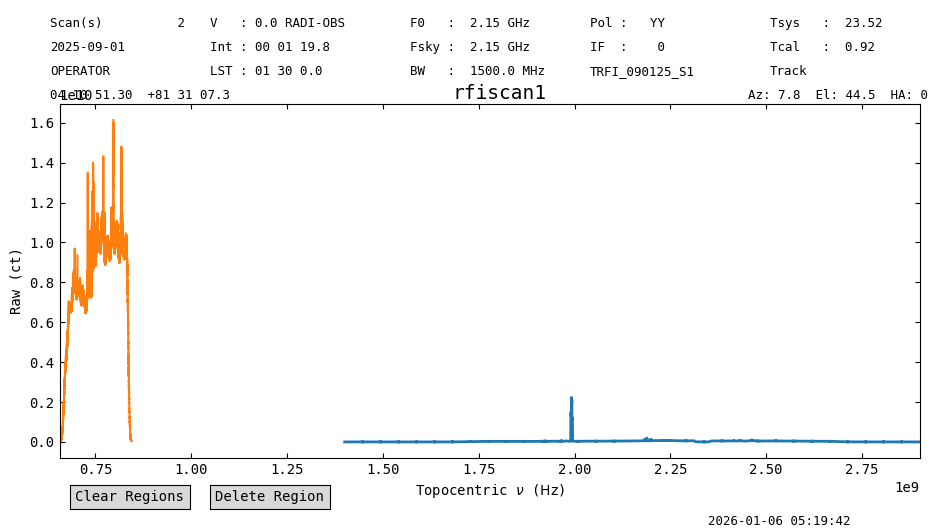This screenshot has width=929, height=531.
Task: Click the Topocentric ν (Hz) axis label
Action: click(491, 490)
